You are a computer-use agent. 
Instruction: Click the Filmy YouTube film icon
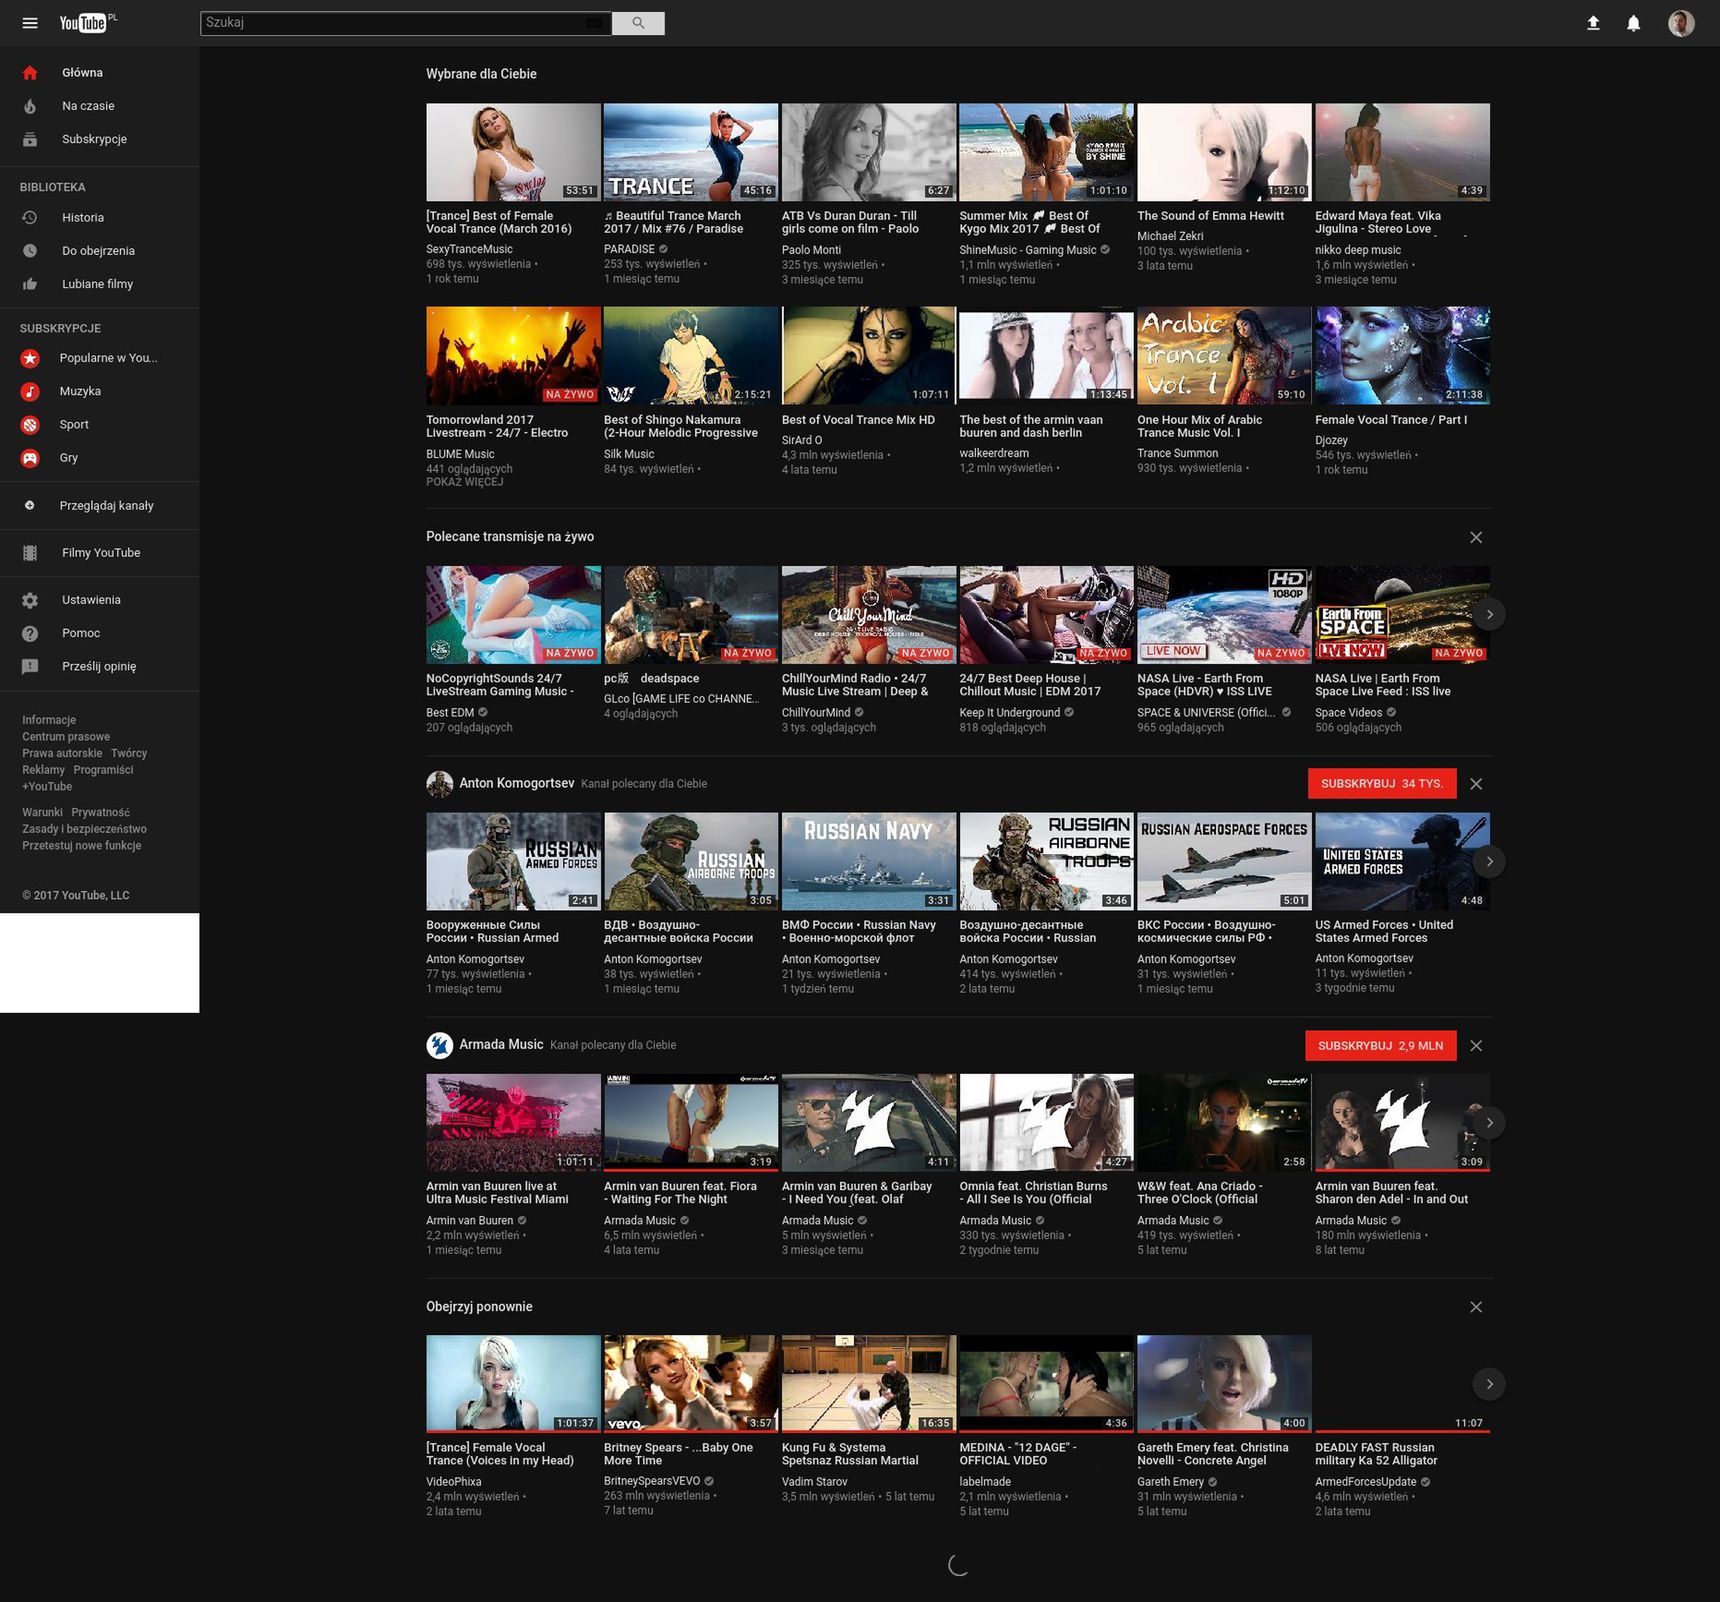[x=30, y=553]
